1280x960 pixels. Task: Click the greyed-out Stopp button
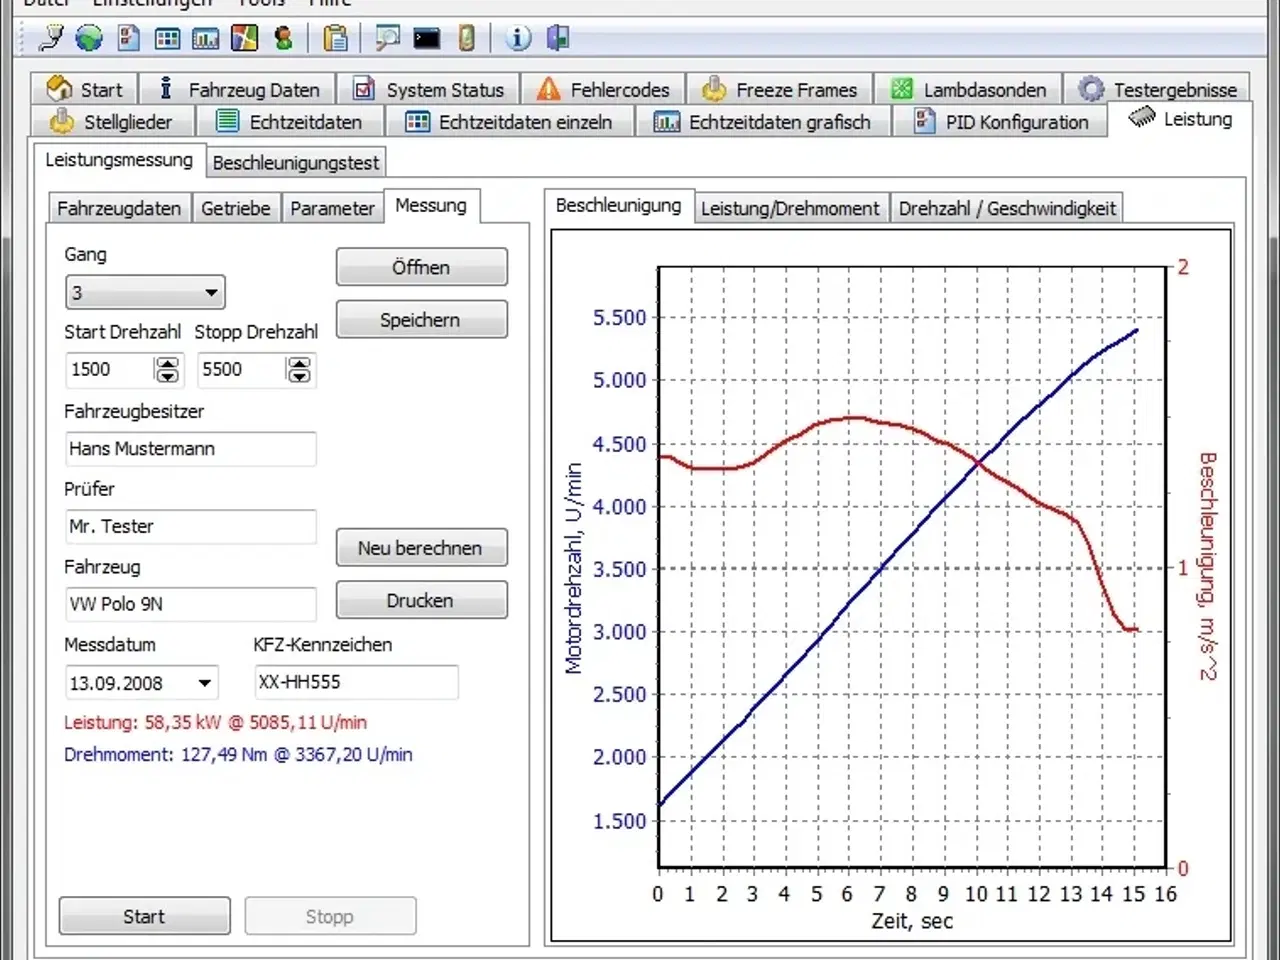(330, 916)
